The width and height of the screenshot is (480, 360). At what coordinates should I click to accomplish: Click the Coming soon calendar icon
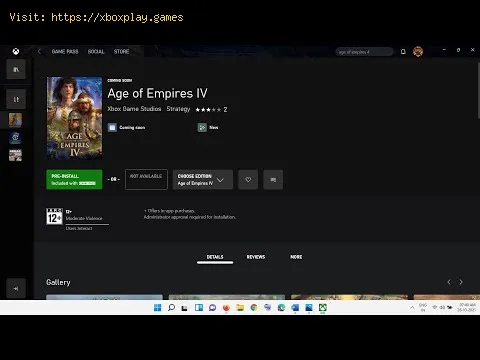coord(112,127)
